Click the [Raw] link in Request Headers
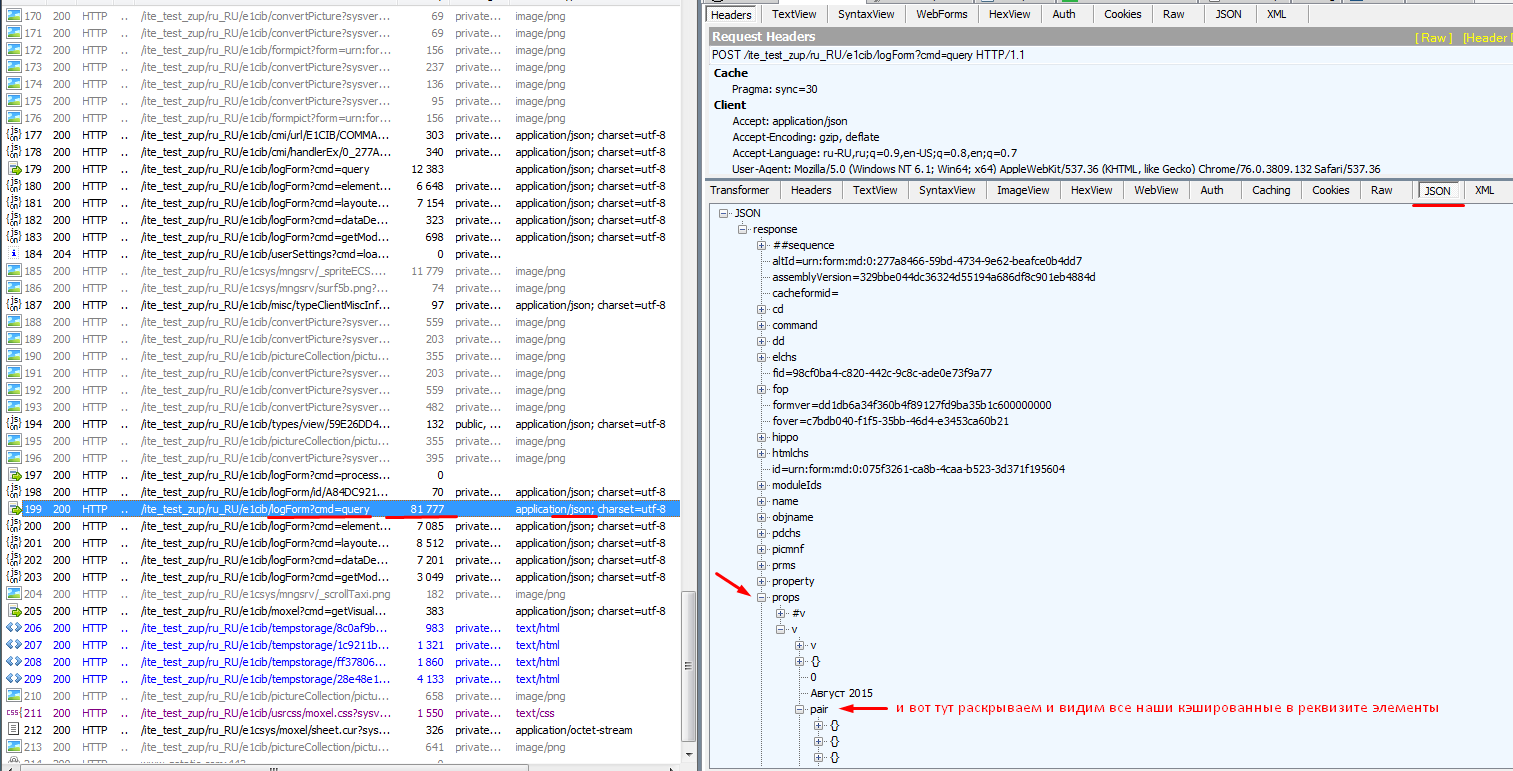The height and width of the screenshot is (771, 1513). [x=1433, y=37]
